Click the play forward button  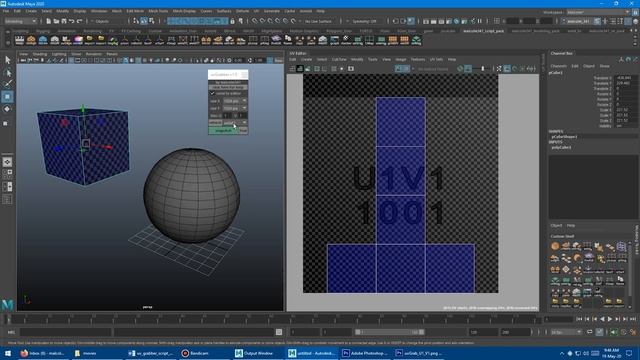point(610,319)
